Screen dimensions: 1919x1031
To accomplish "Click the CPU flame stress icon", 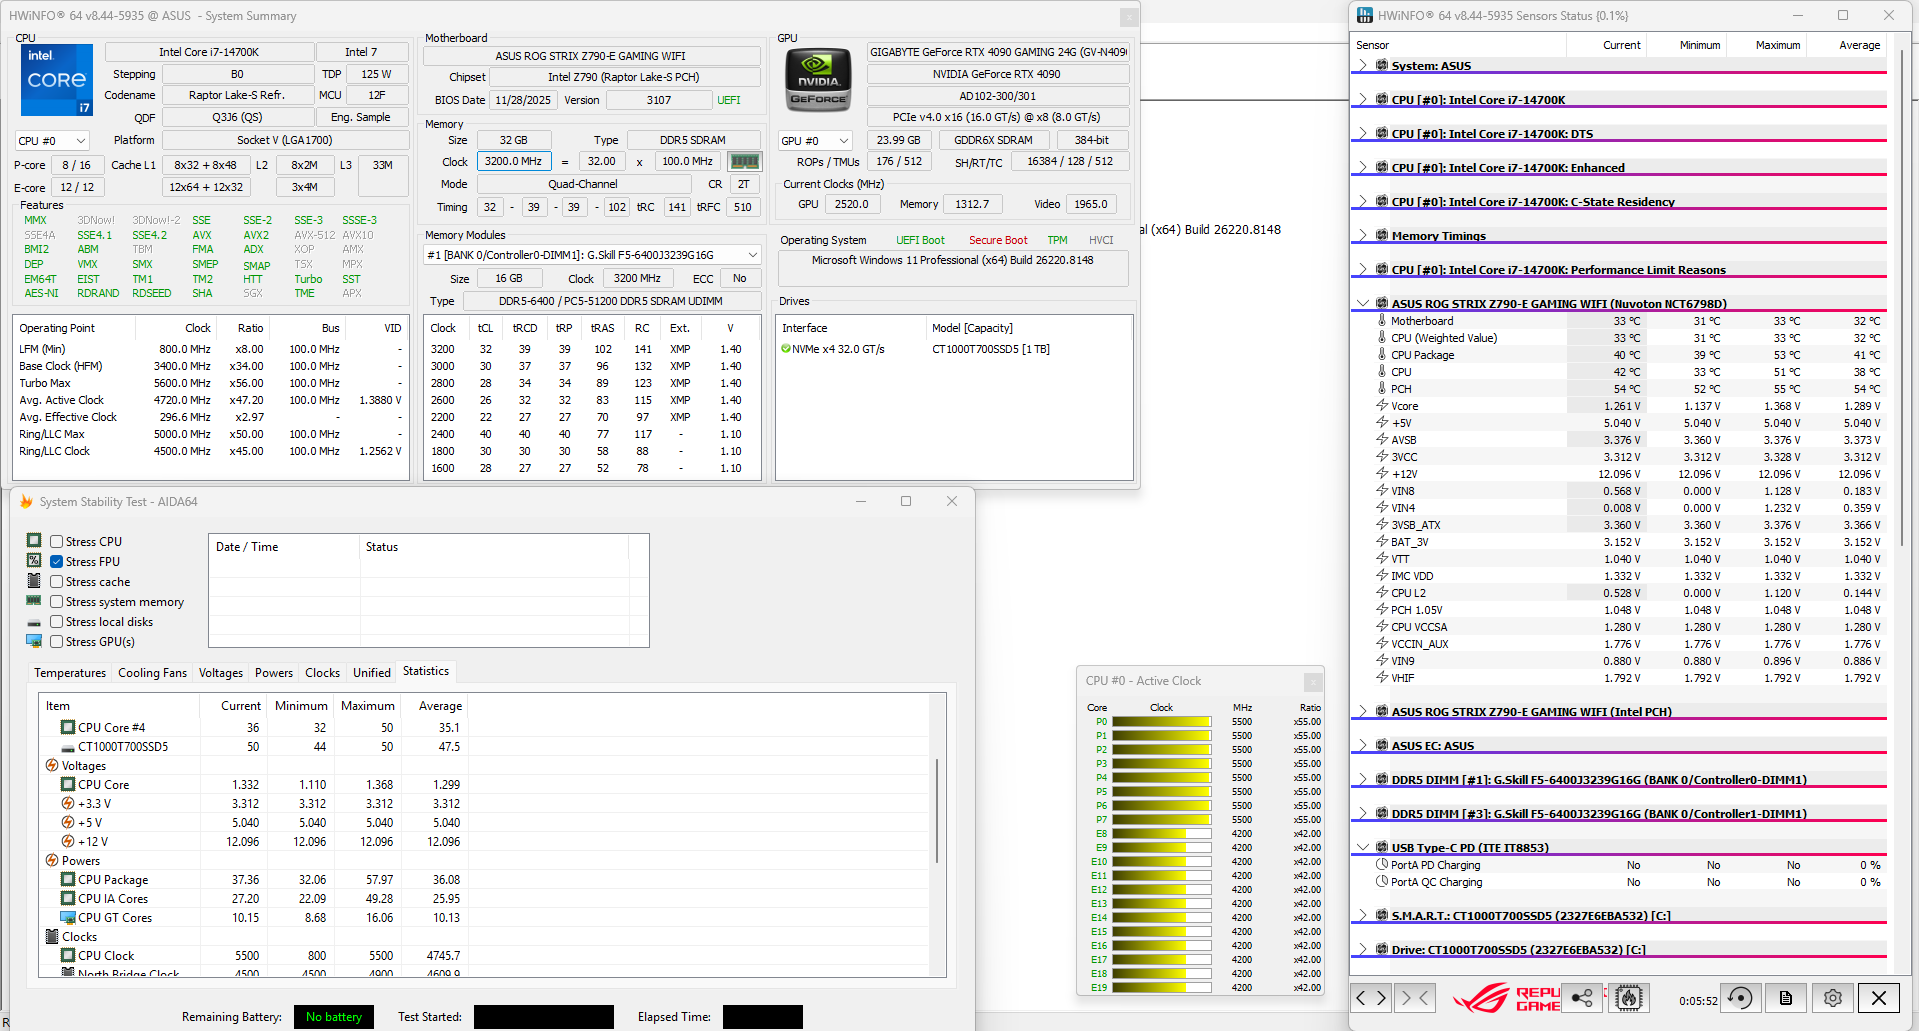I will pyautogui.click(x=1629, y=998).
